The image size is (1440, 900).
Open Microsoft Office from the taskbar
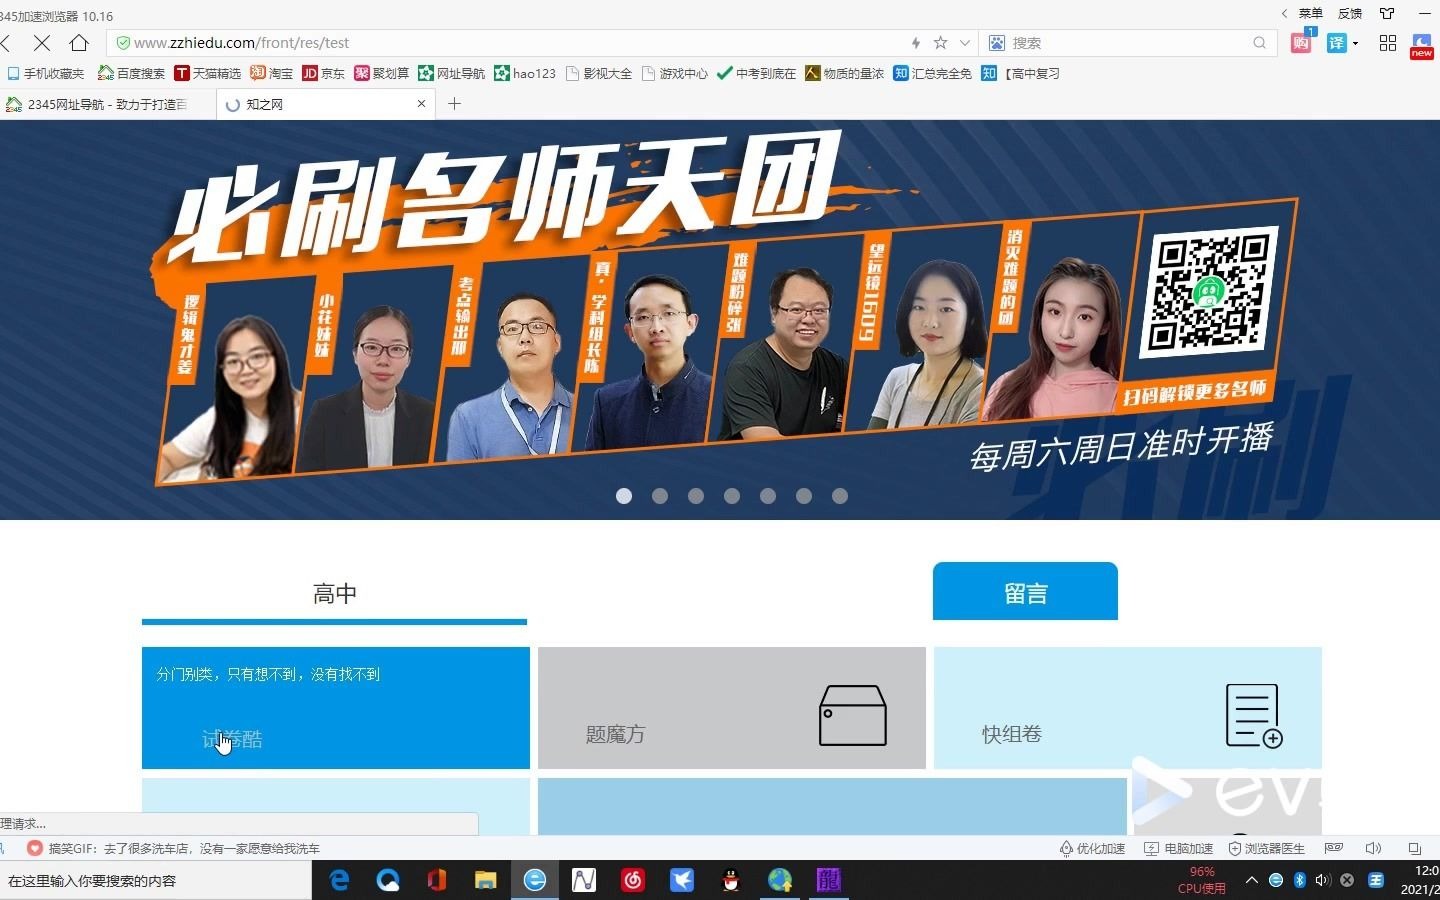tap(436, 880)
